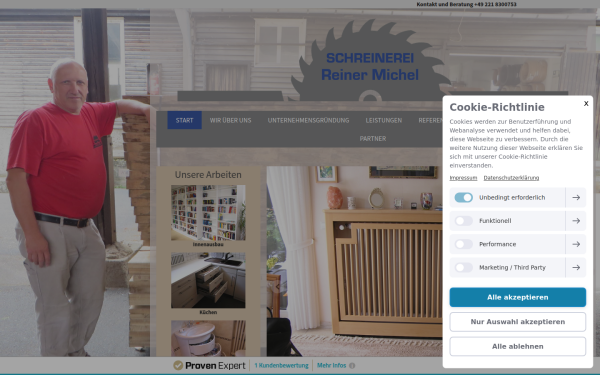The width and height of the screenshot is (600, 375).
Task: Choose Nur Auswahl akzeptieren
Action: [x=517, y=322]
